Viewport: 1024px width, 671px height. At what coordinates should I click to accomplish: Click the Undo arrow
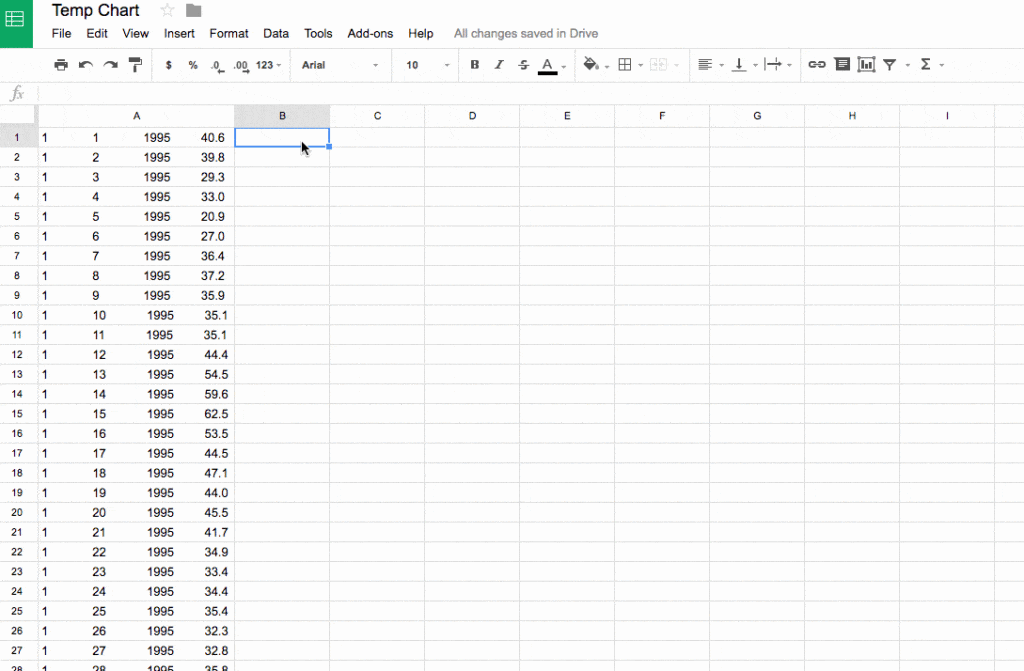pos(86,65)
